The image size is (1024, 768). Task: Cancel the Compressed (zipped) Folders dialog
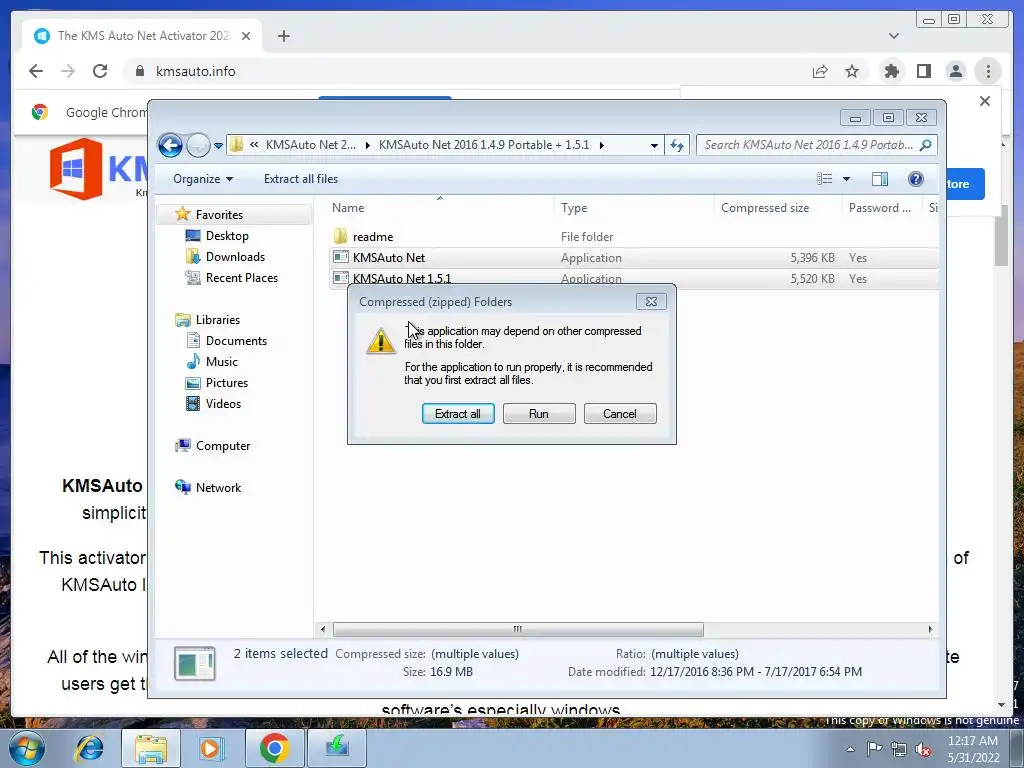[620, 413]
